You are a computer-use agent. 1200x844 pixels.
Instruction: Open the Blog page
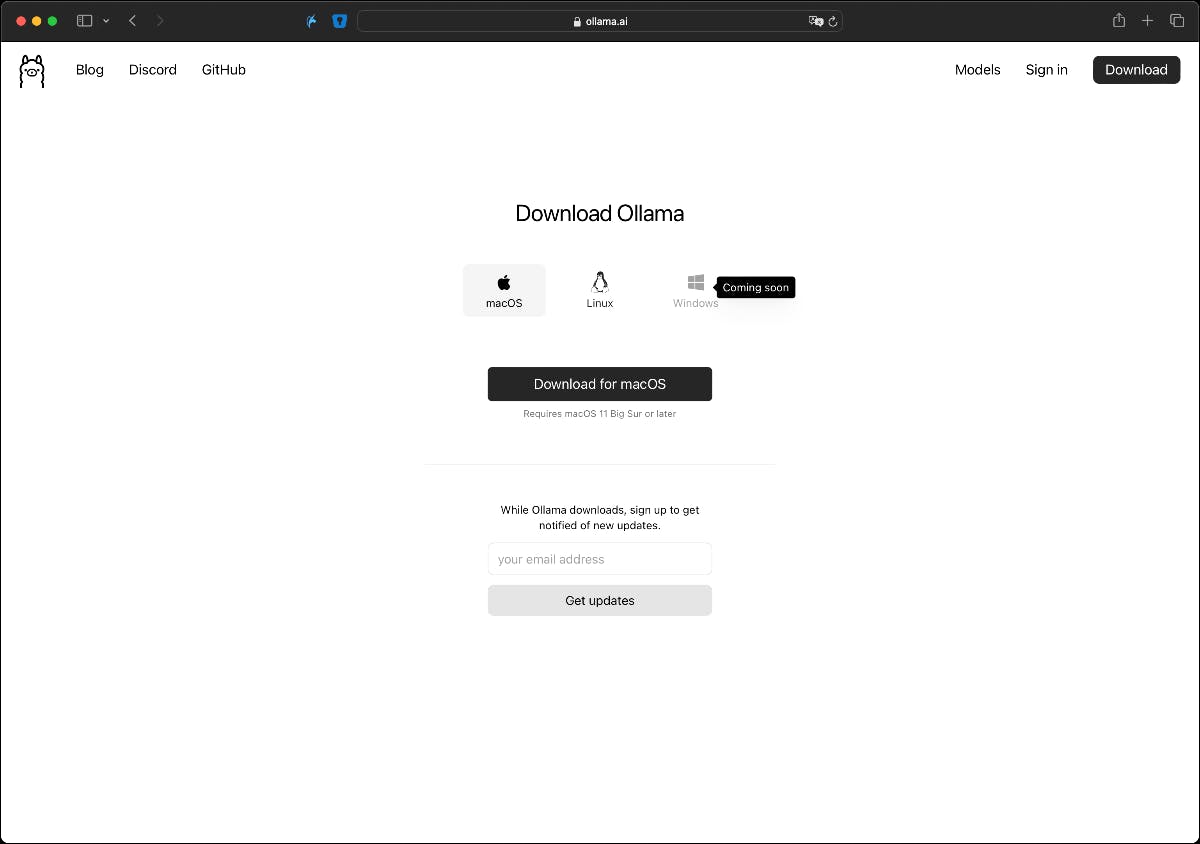[90, 70]
